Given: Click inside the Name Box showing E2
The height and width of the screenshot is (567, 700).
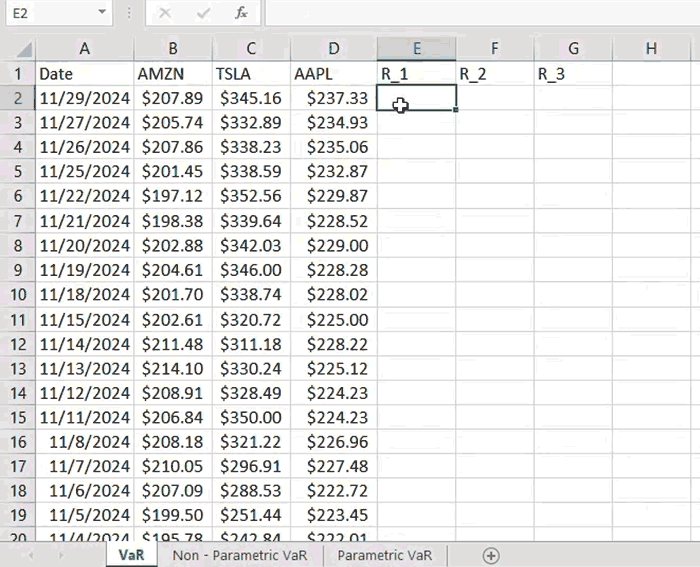Looking at the screenshot, I should pos(51,13).
